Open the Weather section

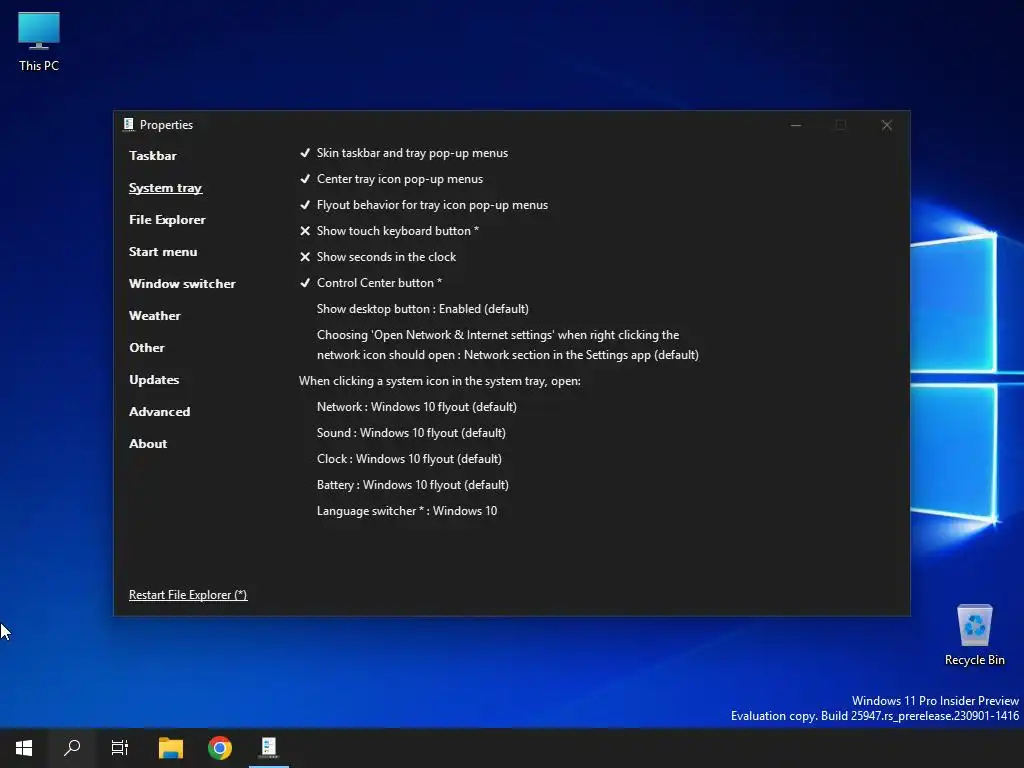[x=155, y=315]
